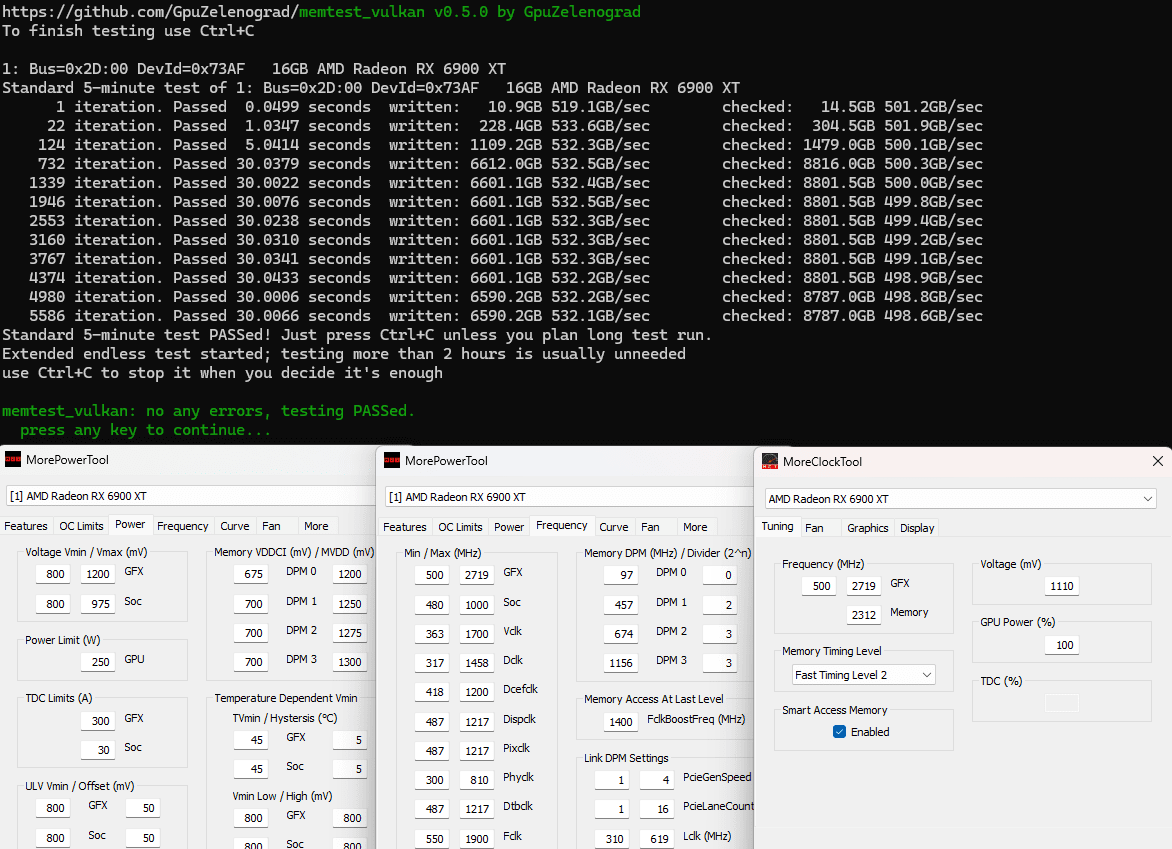Click GFX max frequency field in MorePowerTool Frequency tab
1172x849 pixels.
click(x=475, y=575)
